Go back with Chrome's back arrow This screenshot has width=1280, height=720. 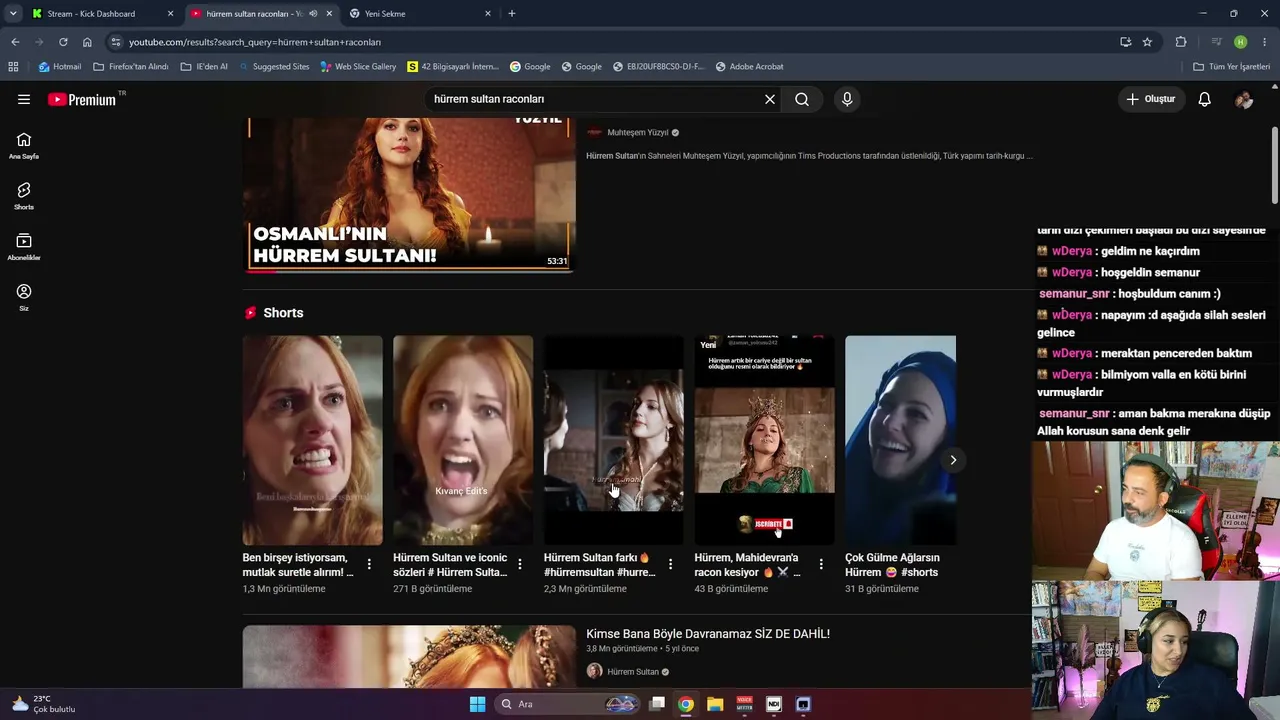coord(15,42)
